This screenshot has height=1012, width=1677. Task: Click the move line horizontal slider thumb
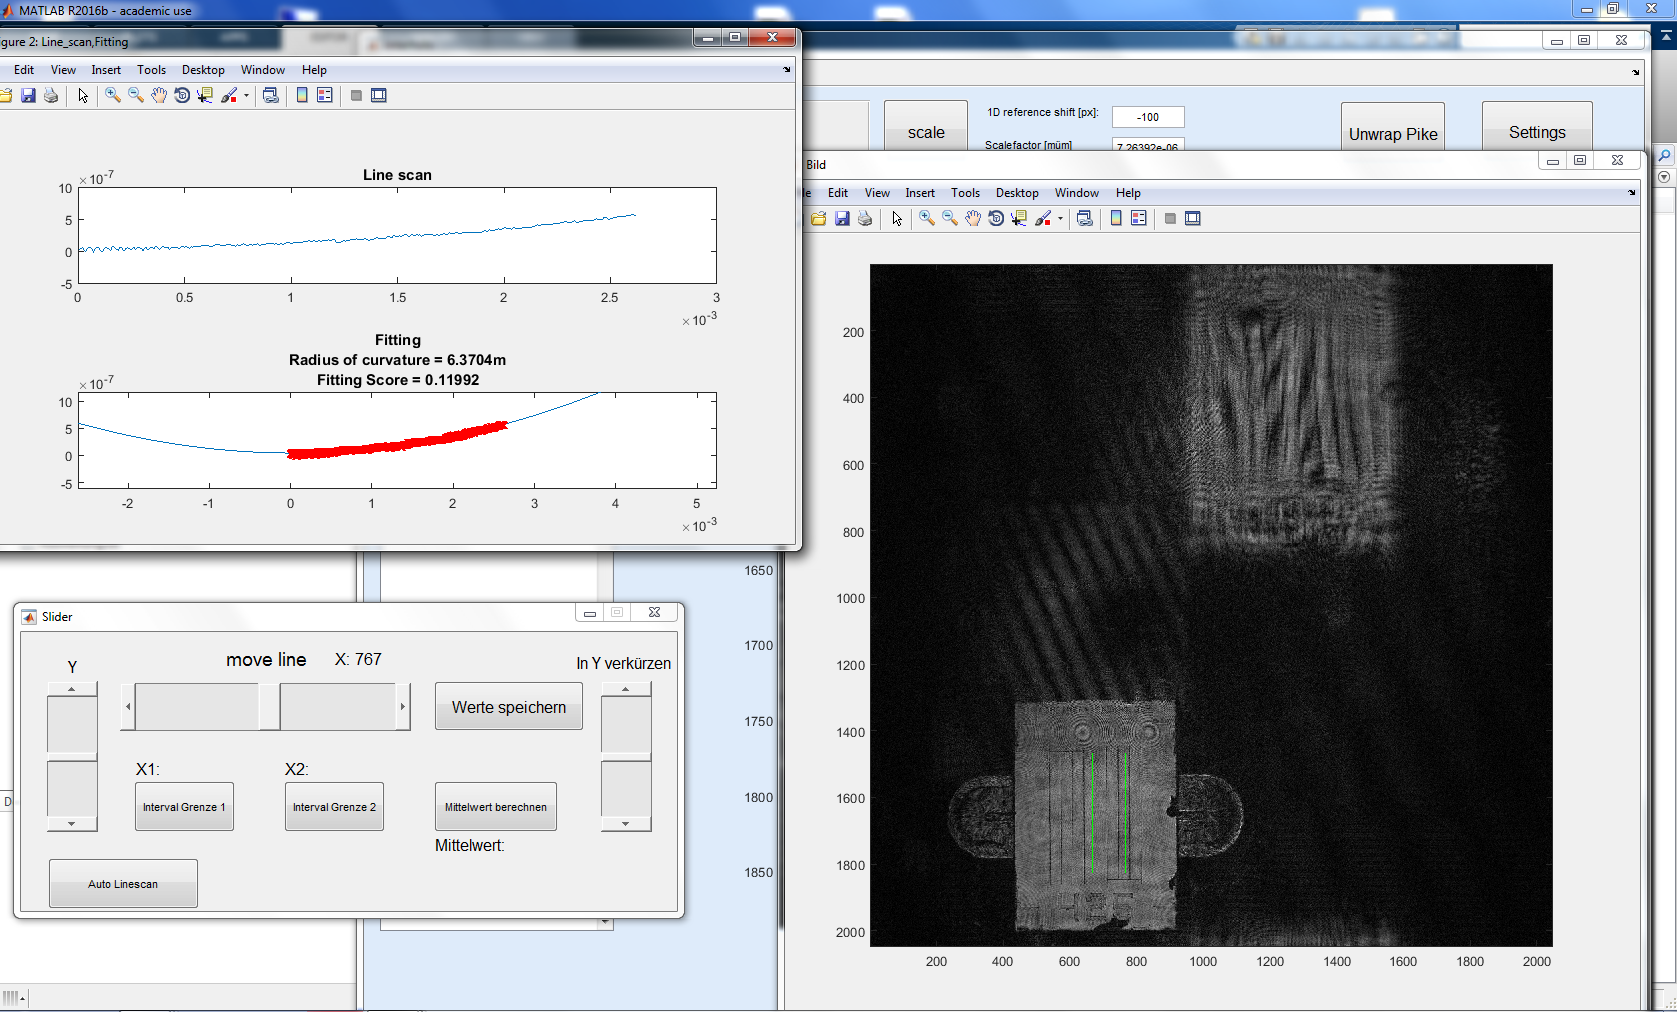[x=269, y=707]
